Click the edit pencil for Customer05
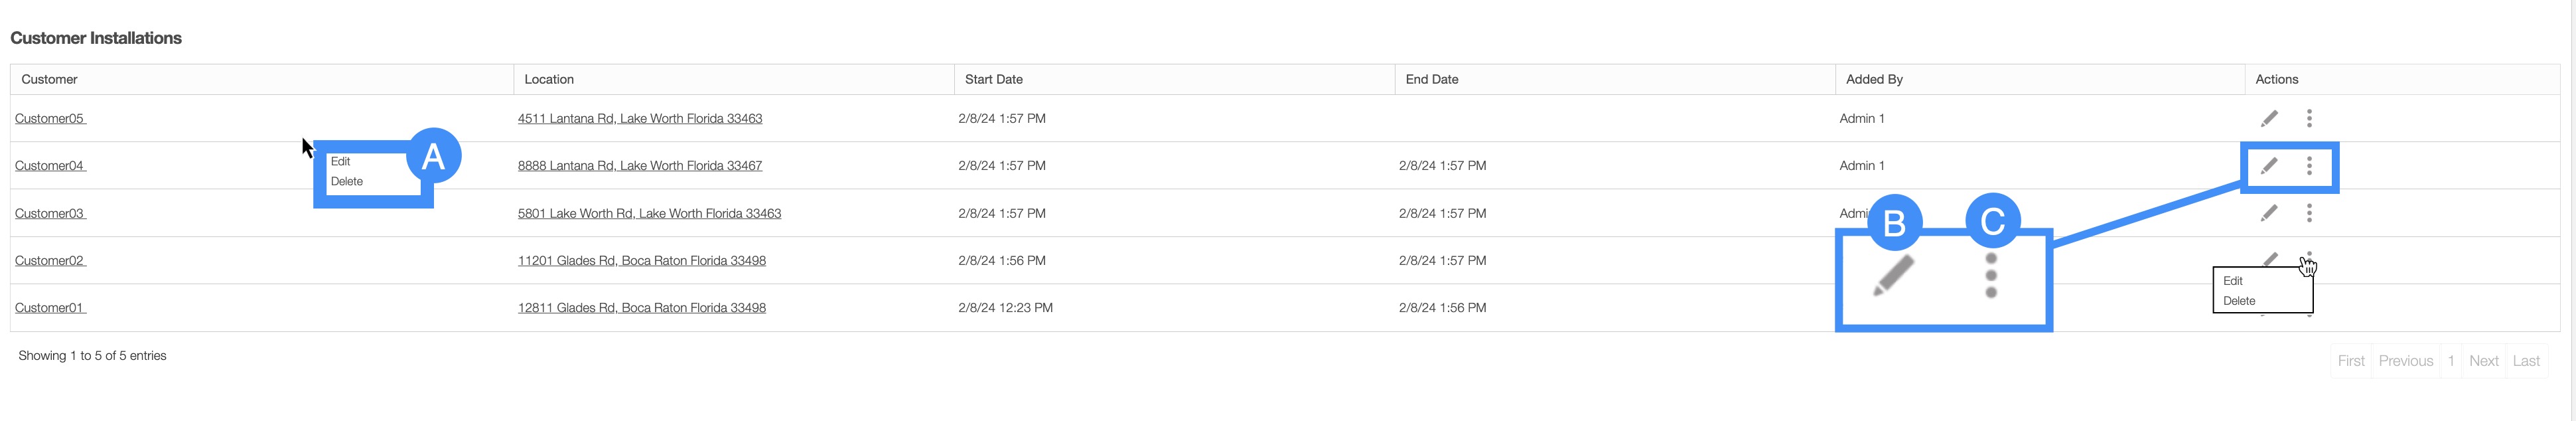The width and height of the screenshot is (2576, 421). point(2269,118)
